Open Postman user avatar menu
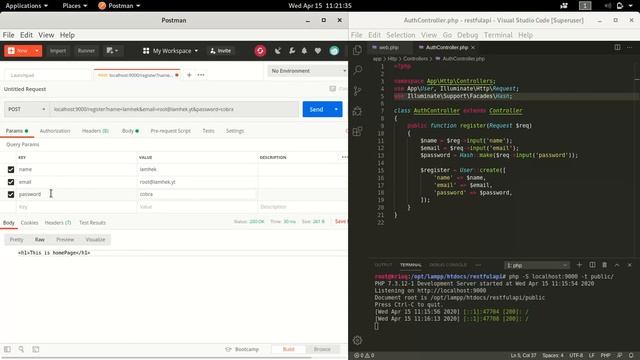The image size is (640, 360). tap(334, 51)
